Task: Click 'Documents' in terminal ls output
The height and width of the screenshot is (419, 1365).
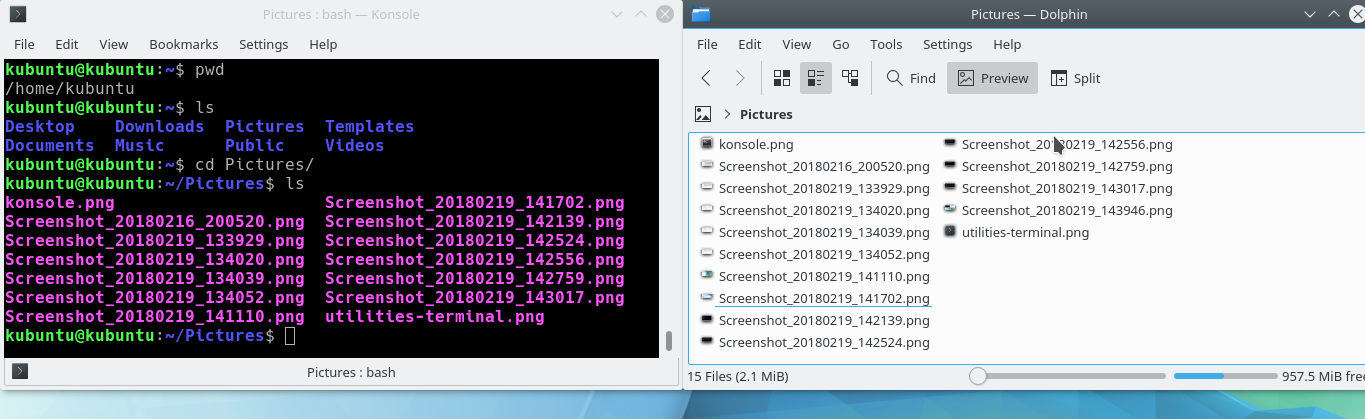Action: click(50, 145)
